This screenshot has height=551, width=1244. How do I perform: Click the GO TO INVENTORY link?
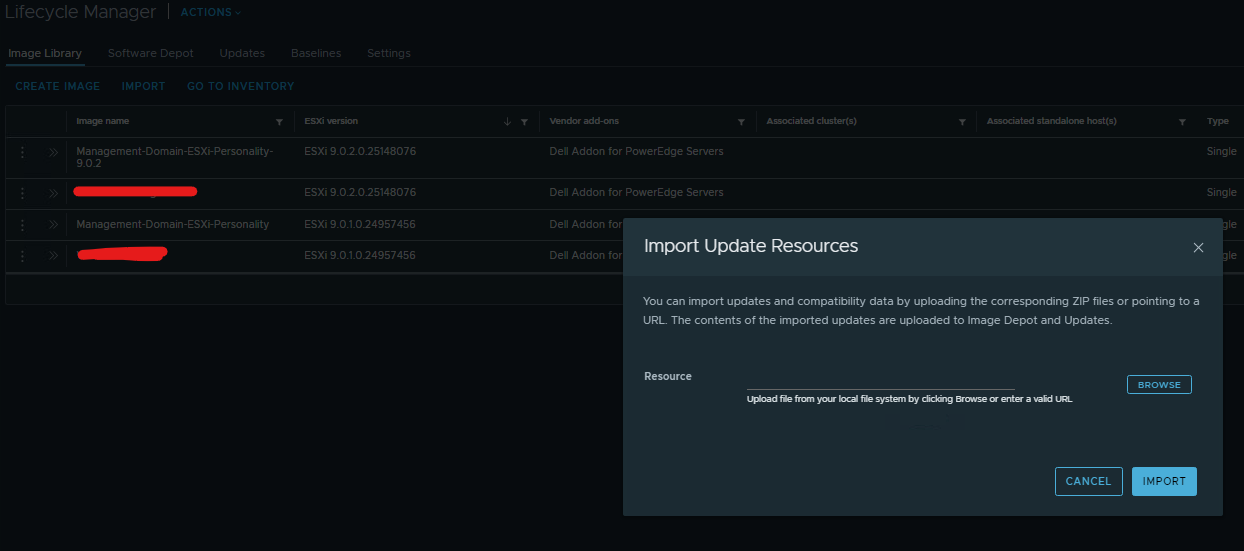[240, 87]
